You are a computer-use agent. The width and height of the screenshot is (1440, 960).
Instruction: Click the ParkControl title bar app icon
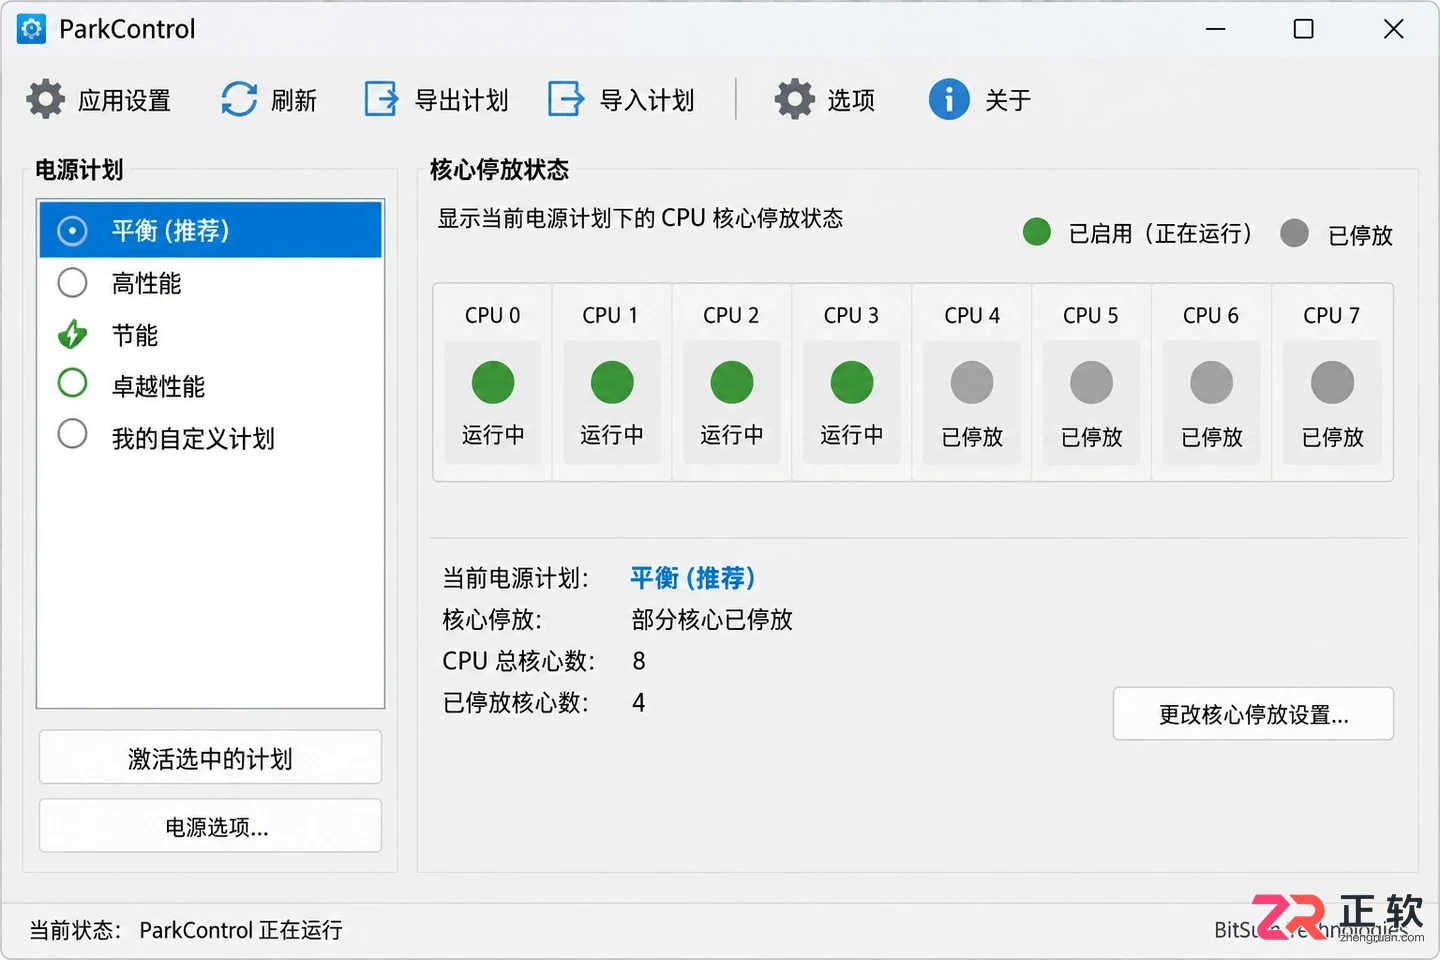pyautogui.click(x=32, y=29)
